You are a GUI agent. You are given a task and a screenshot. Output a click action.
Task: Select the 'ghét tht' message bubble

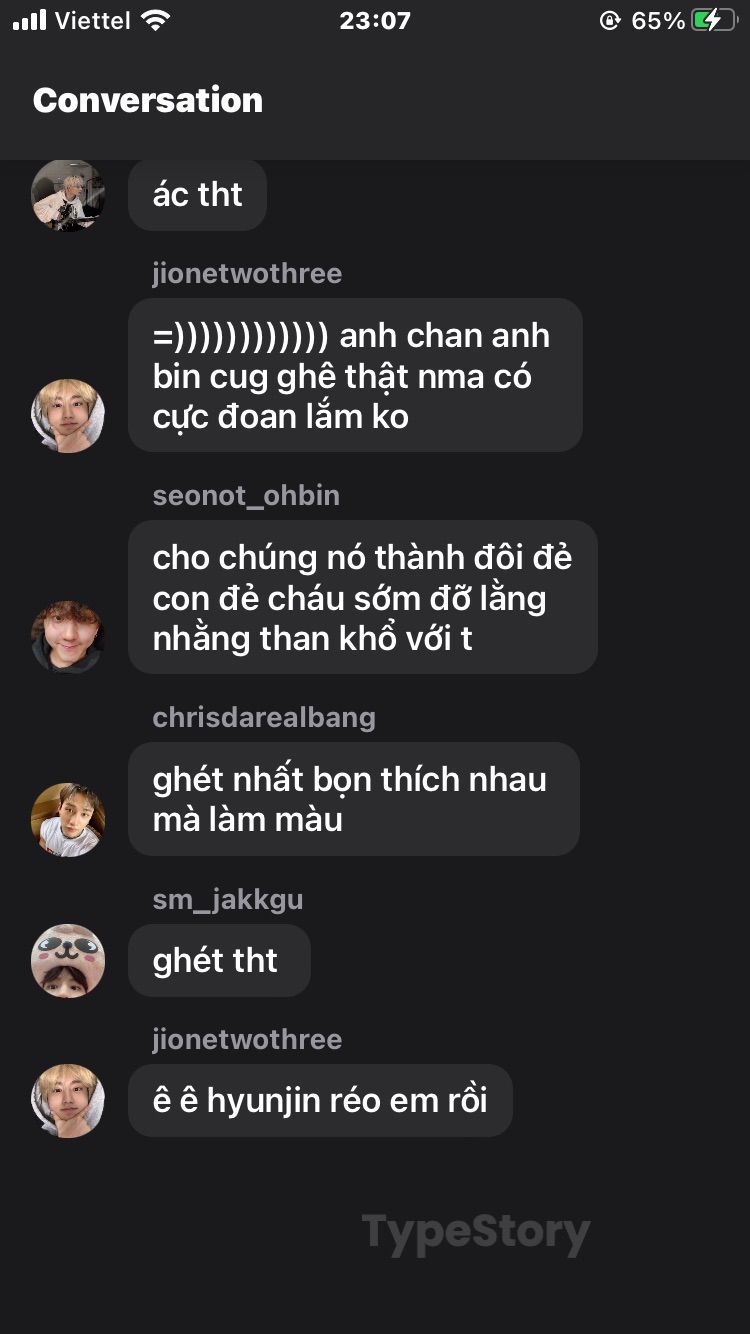point(219,961)
